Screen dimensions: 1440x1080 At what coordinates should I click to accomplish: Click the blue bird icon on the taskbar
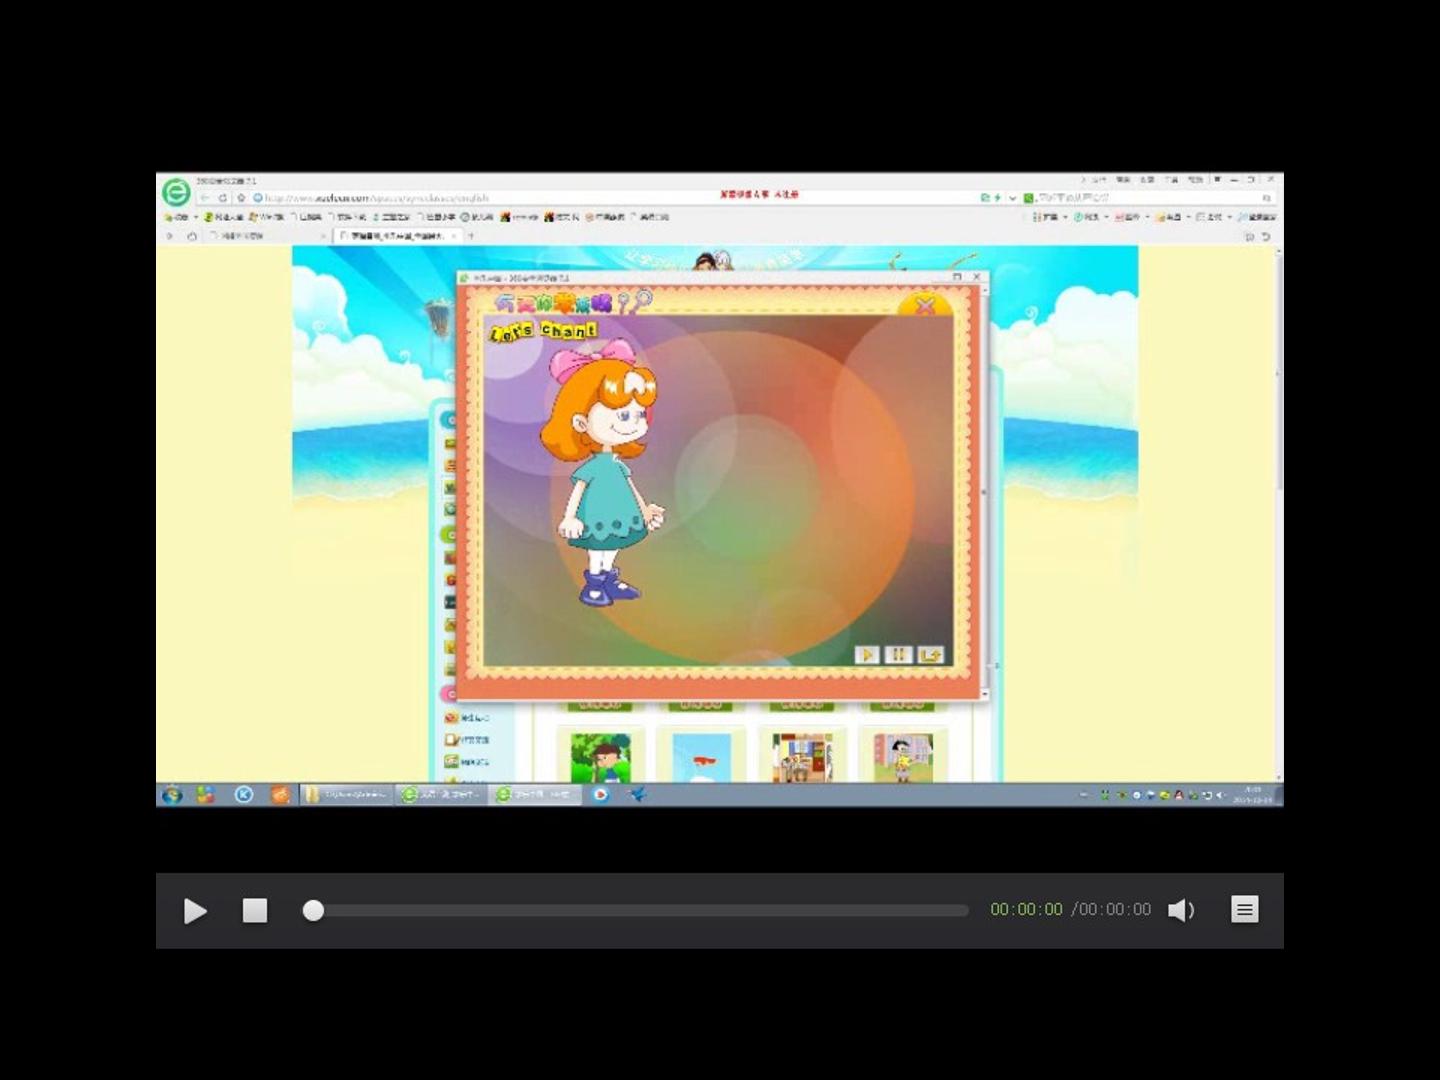point(637,795)
